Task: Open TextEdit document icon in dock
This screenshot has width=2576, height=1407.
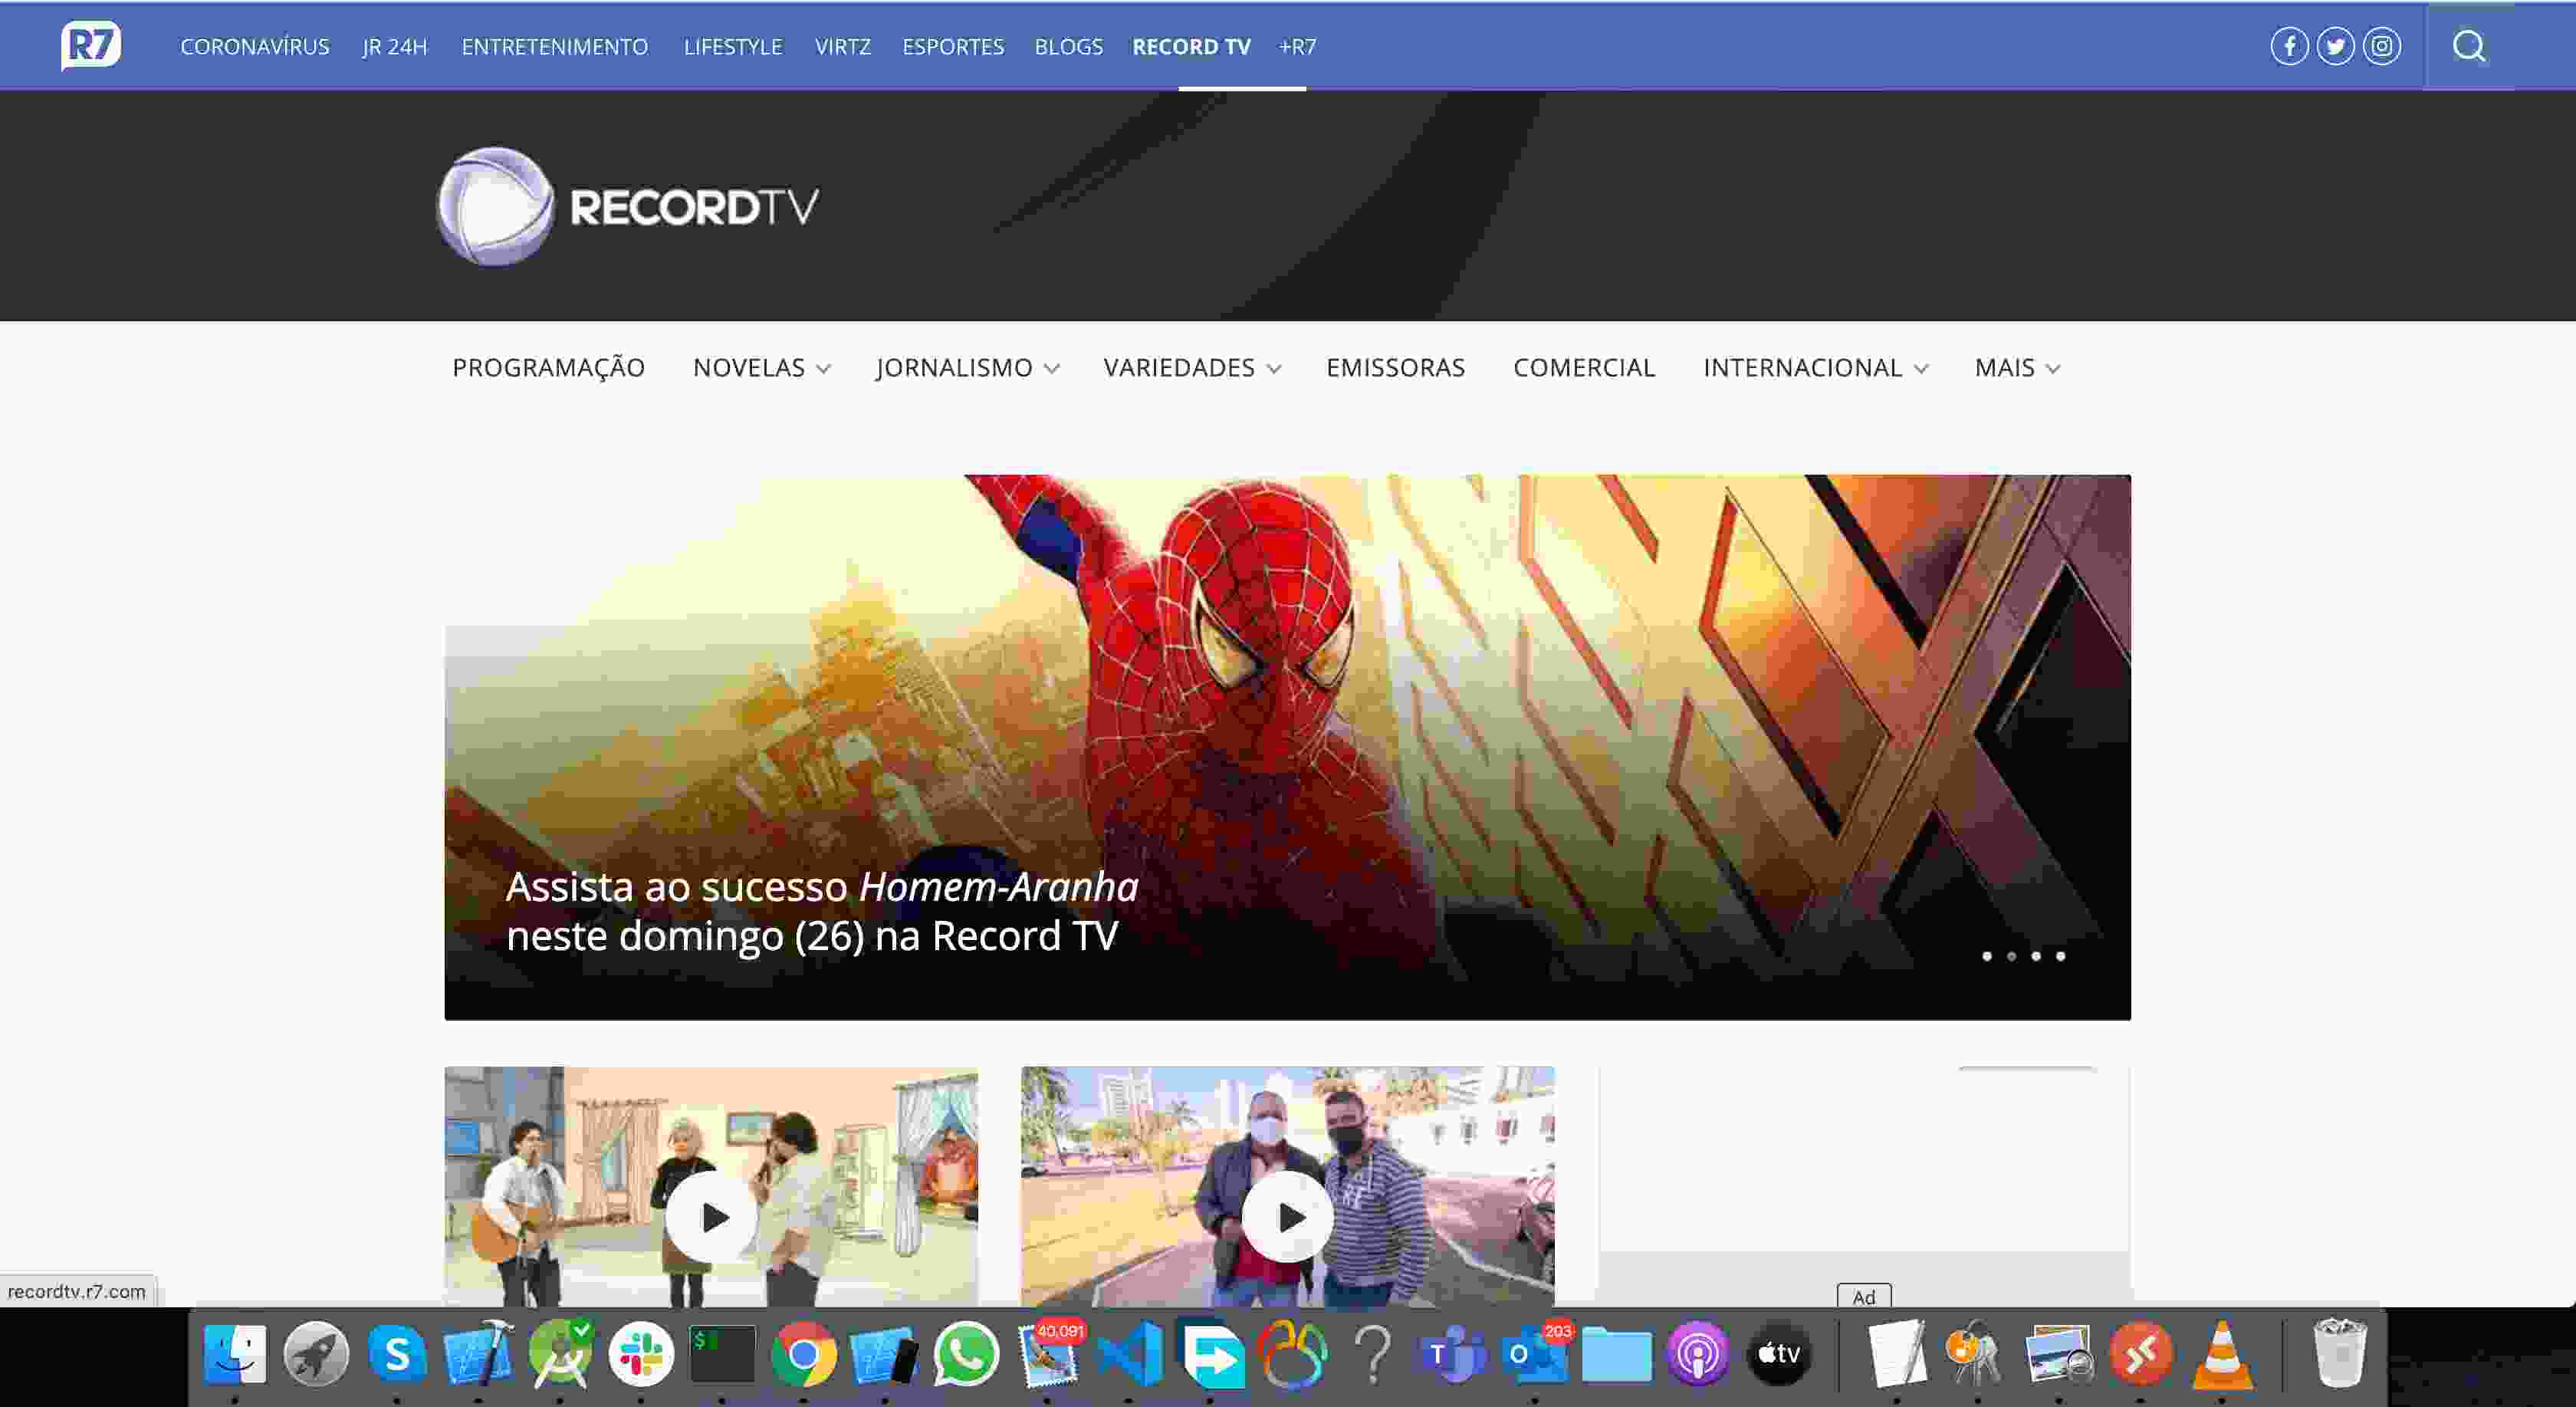Action: point(1895,1355)
